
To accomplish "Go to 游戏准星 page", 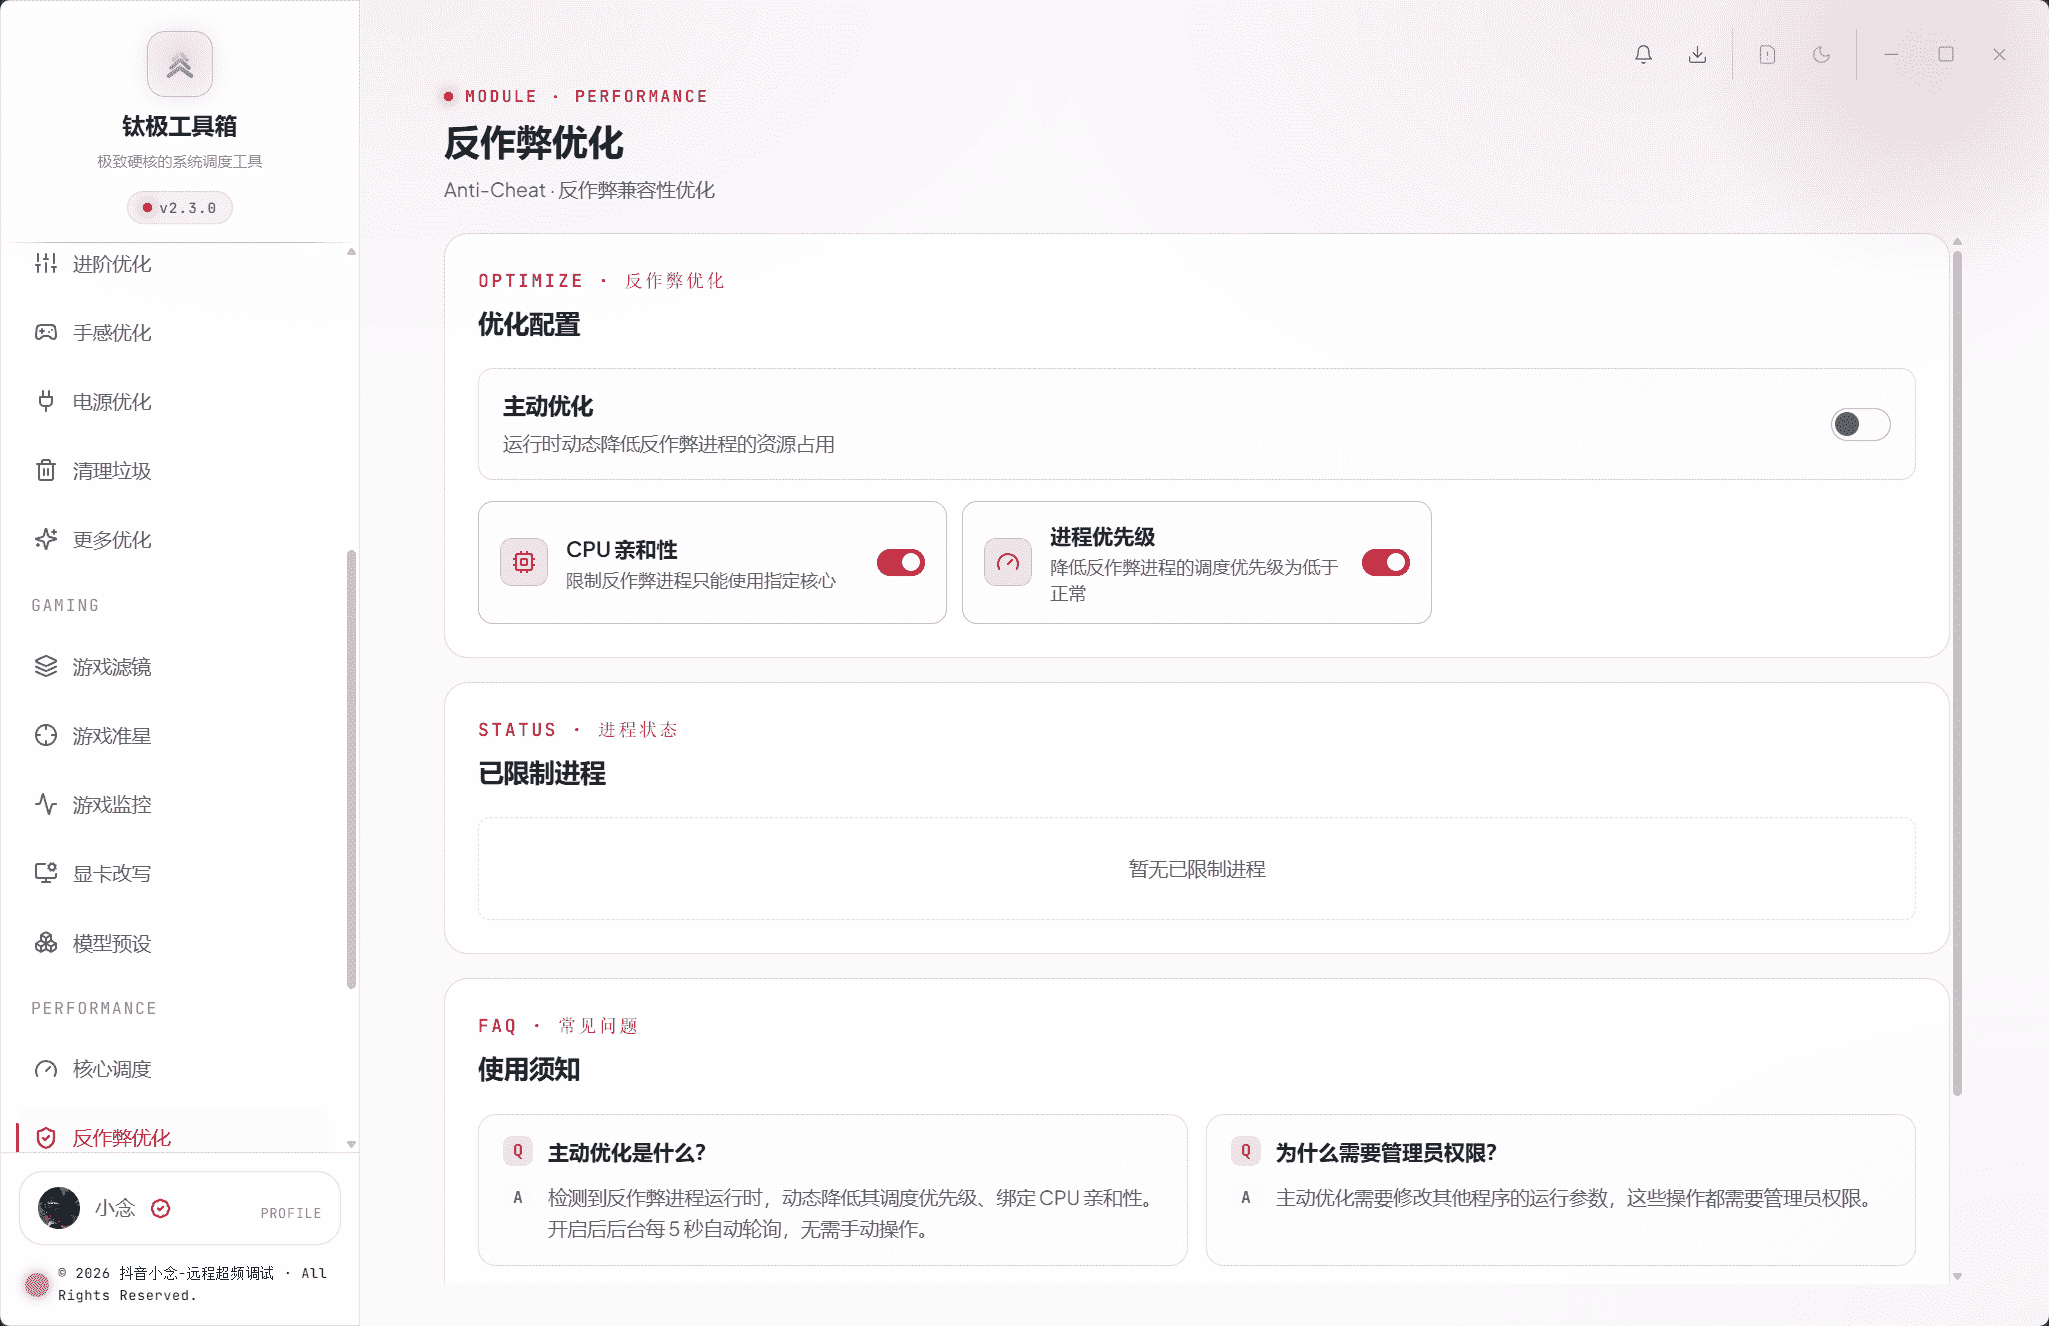I will [172, 736].
